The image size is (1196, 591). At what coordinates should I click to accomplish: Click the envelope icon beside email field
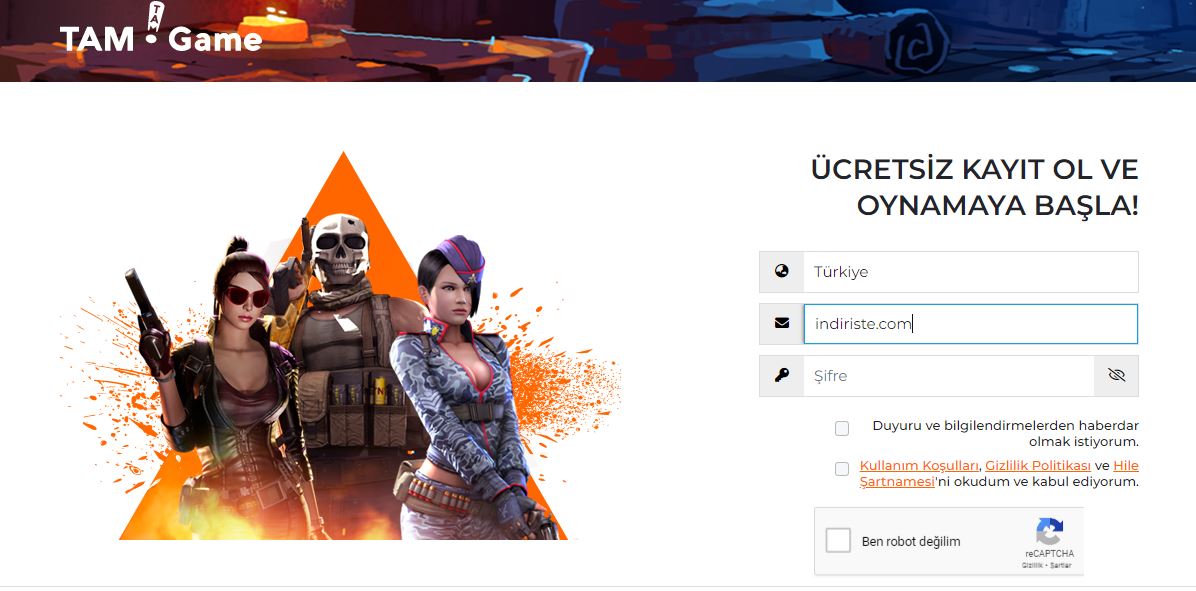[781, 323]
